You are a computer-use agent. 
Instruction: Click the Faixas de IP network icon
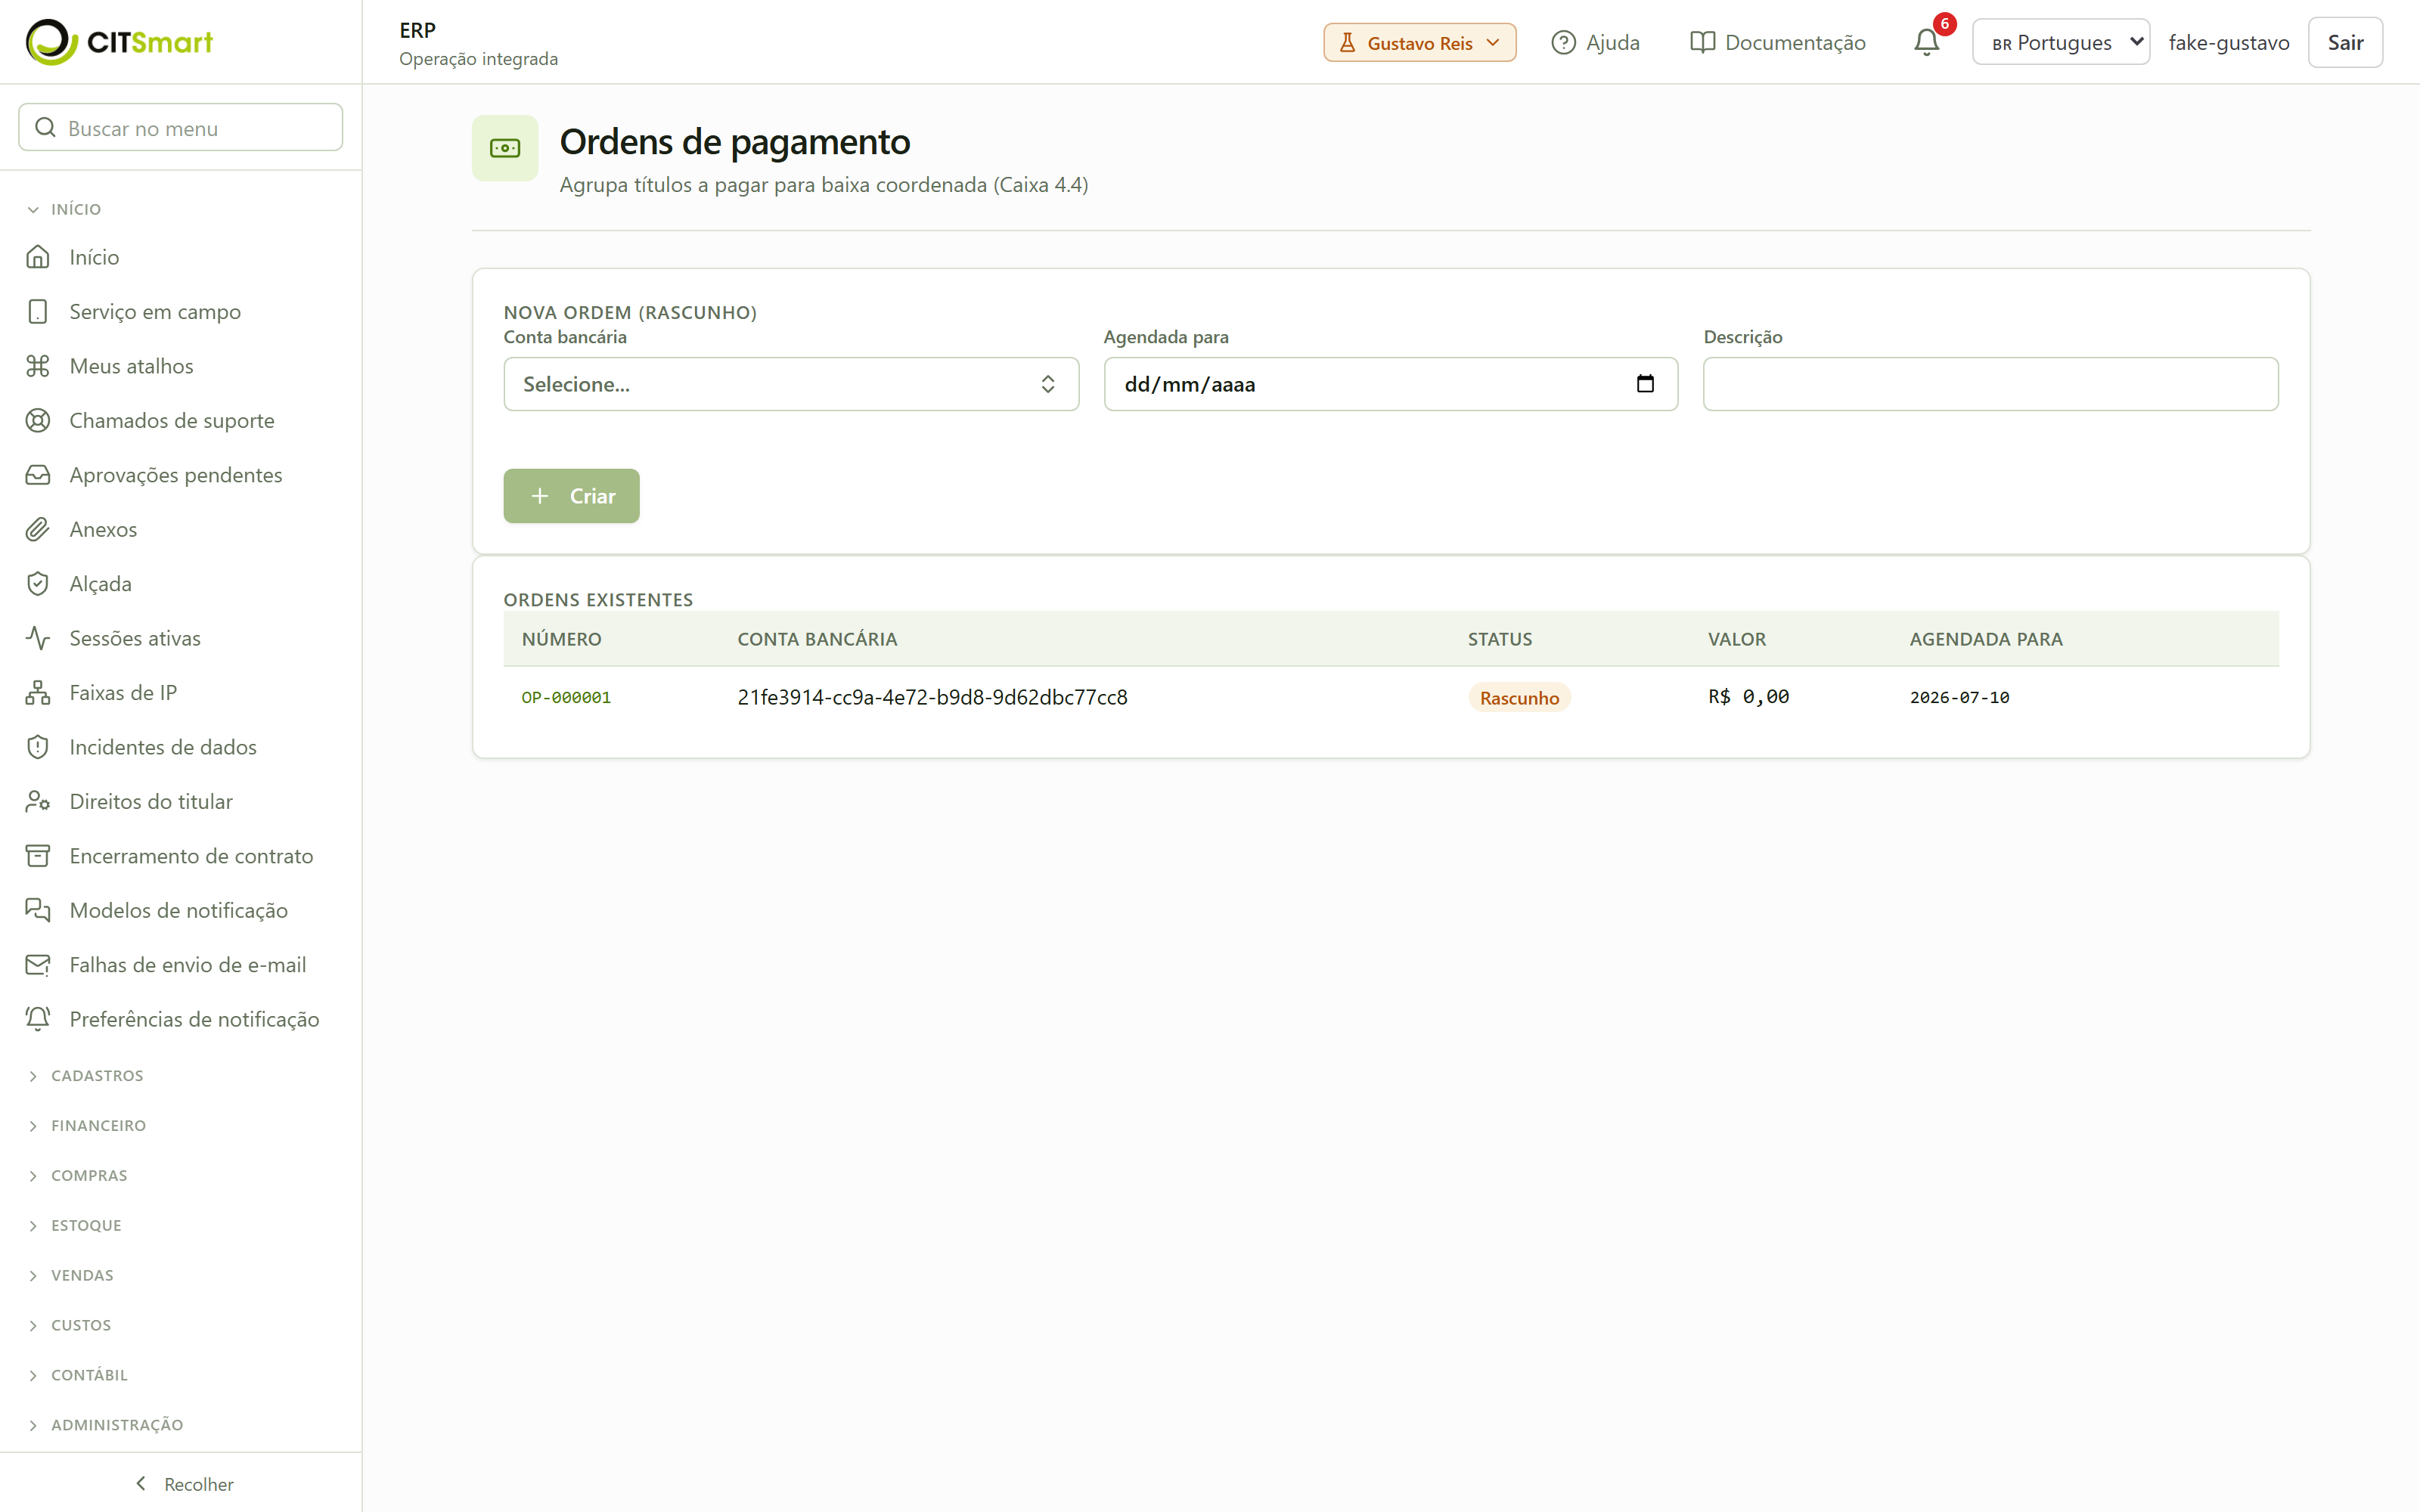pyautogui.click(x=38, y=693)
